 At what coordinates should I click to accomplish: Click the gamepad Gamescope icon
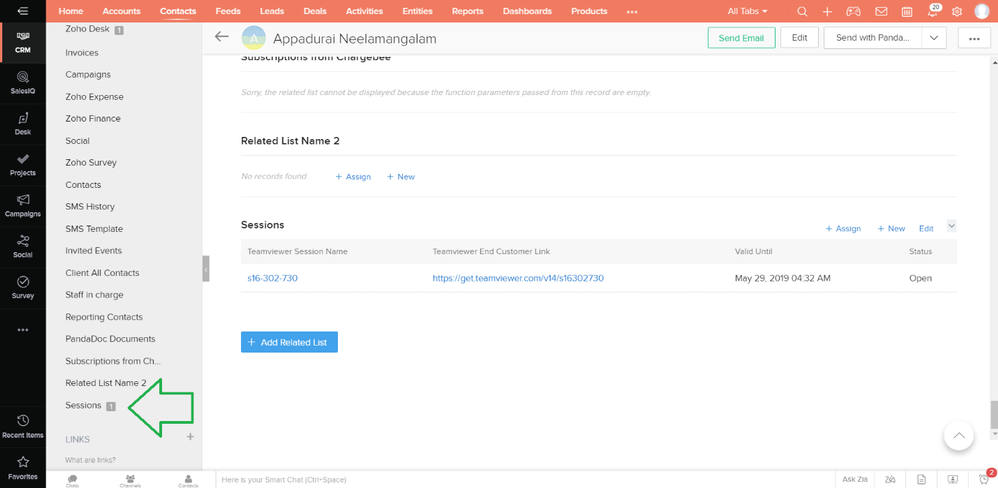tap(853, 11)
